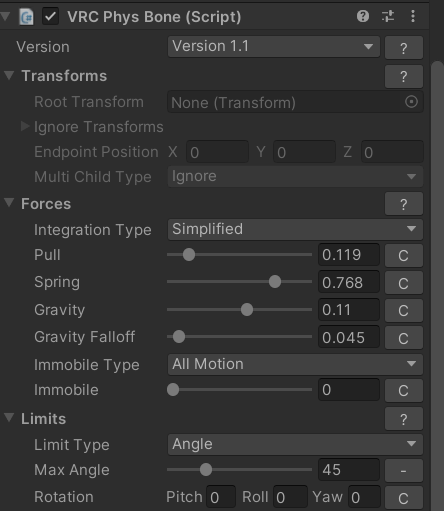Open the Integration Type dropdown
Image resolution: width=444 pixels, height=511 pixels.
[x=295, y=229]
